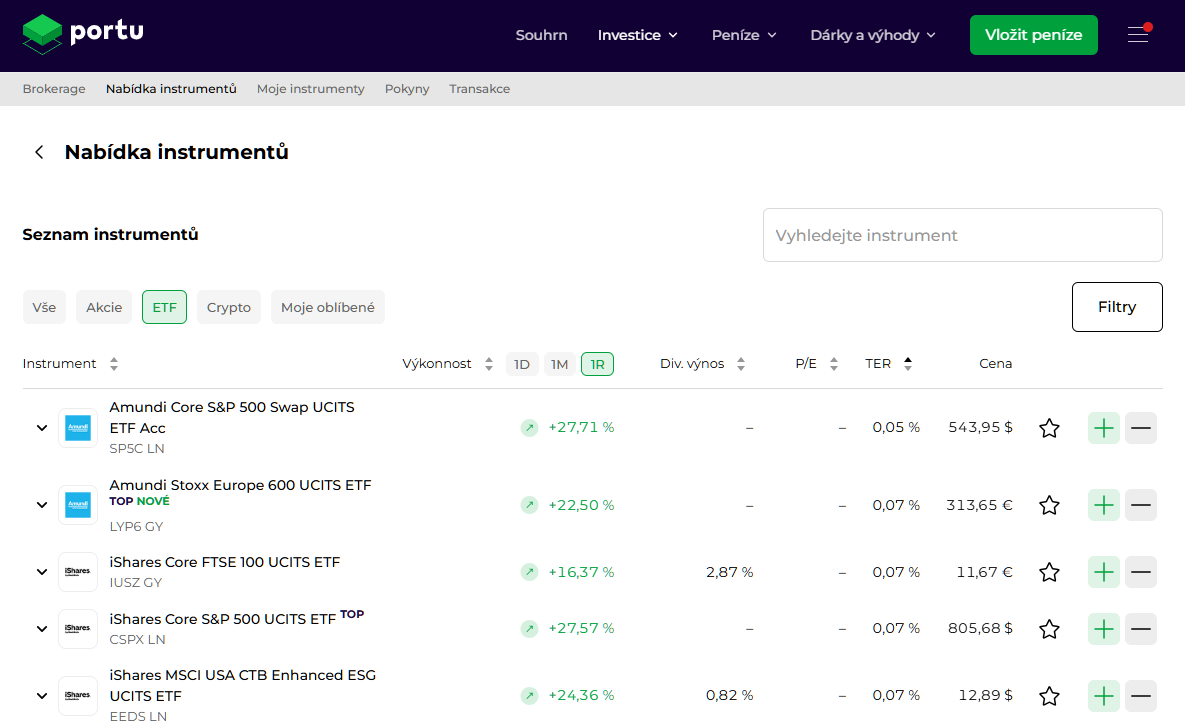
Task: Open the Dárky a výhody dropdown
Action: tap(873, 35)
